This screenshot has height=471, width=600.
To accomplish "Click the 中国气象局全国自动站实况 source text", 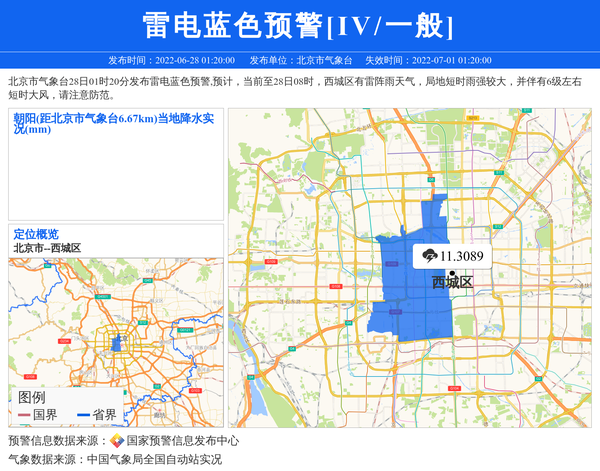I will tap(153, 460).
